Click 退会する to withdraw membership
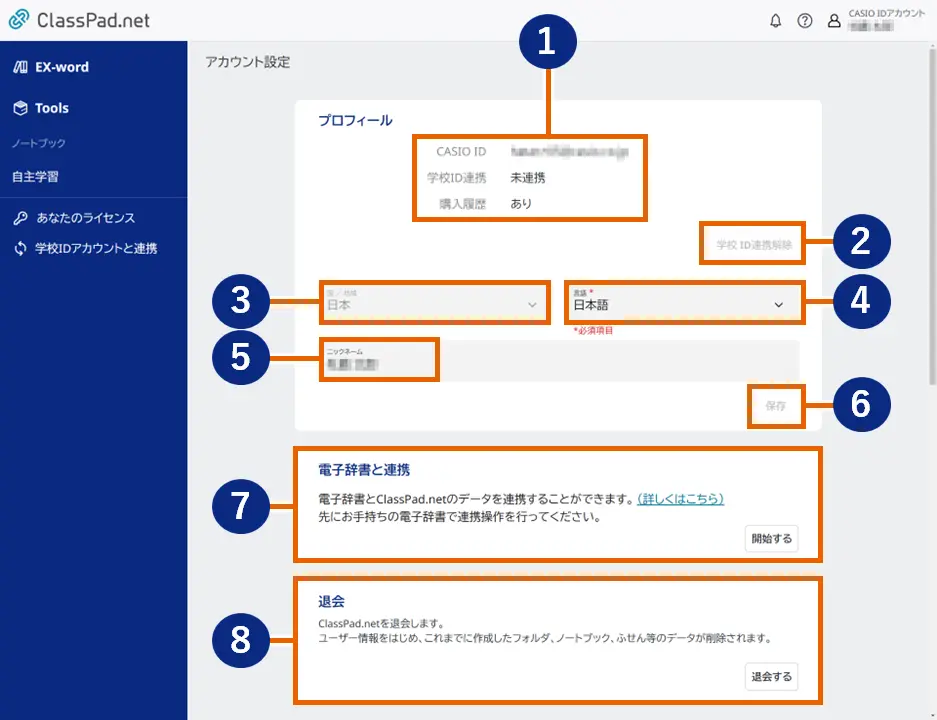 [772, 677]
